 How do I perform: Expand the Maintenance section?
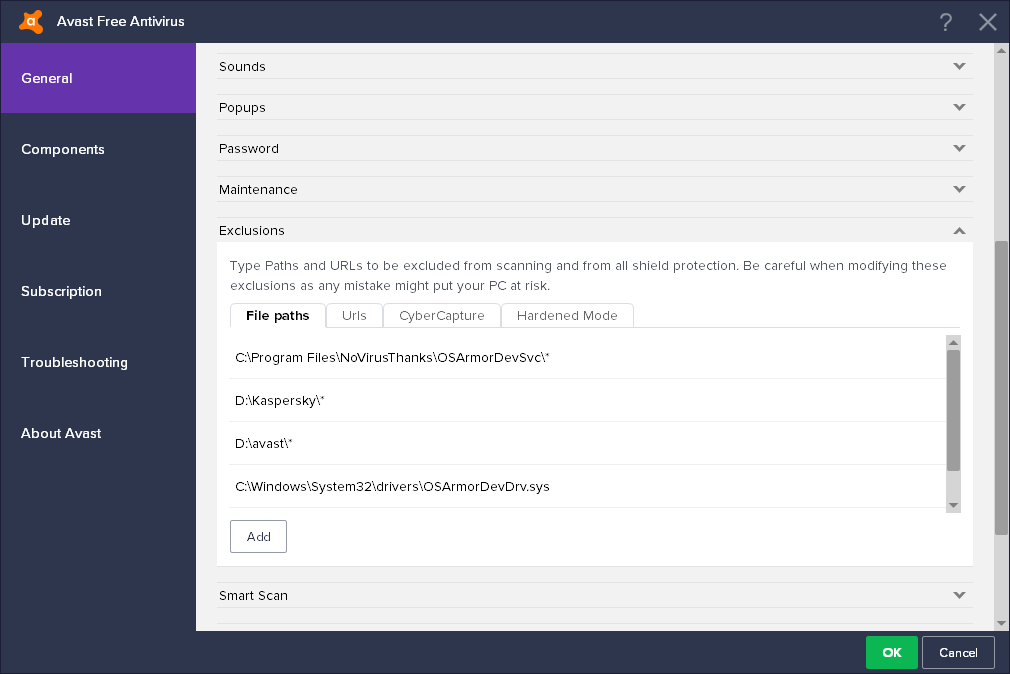point(959,190)
